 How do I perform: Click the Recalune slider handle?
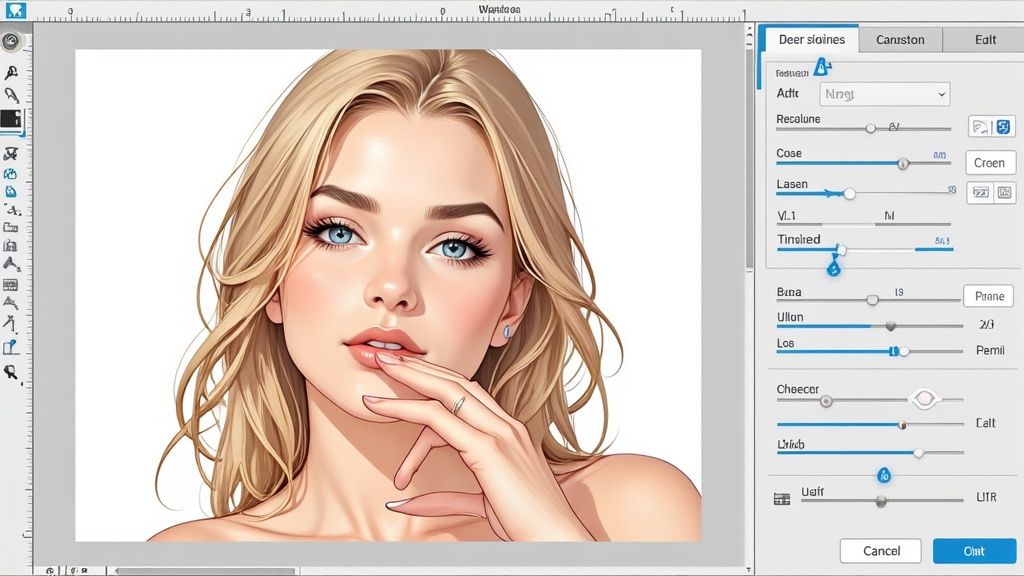pyautogui.click(x=871, y=129)
